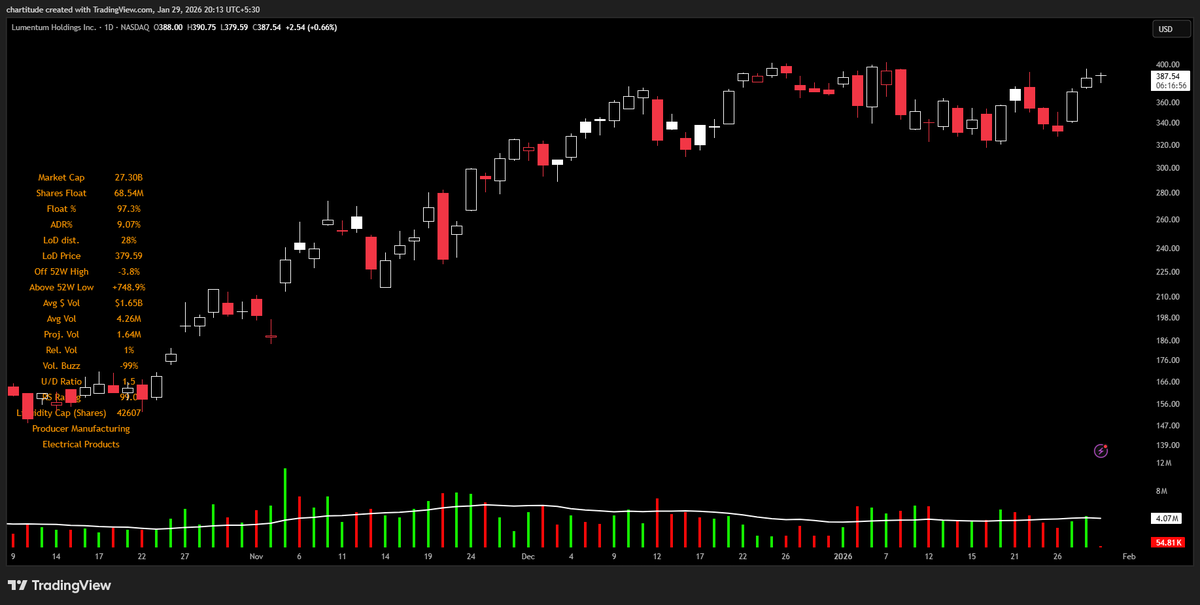1200x605 pixels.
Task: Click the 8M volume axis label
Action: click(1161, 491)
